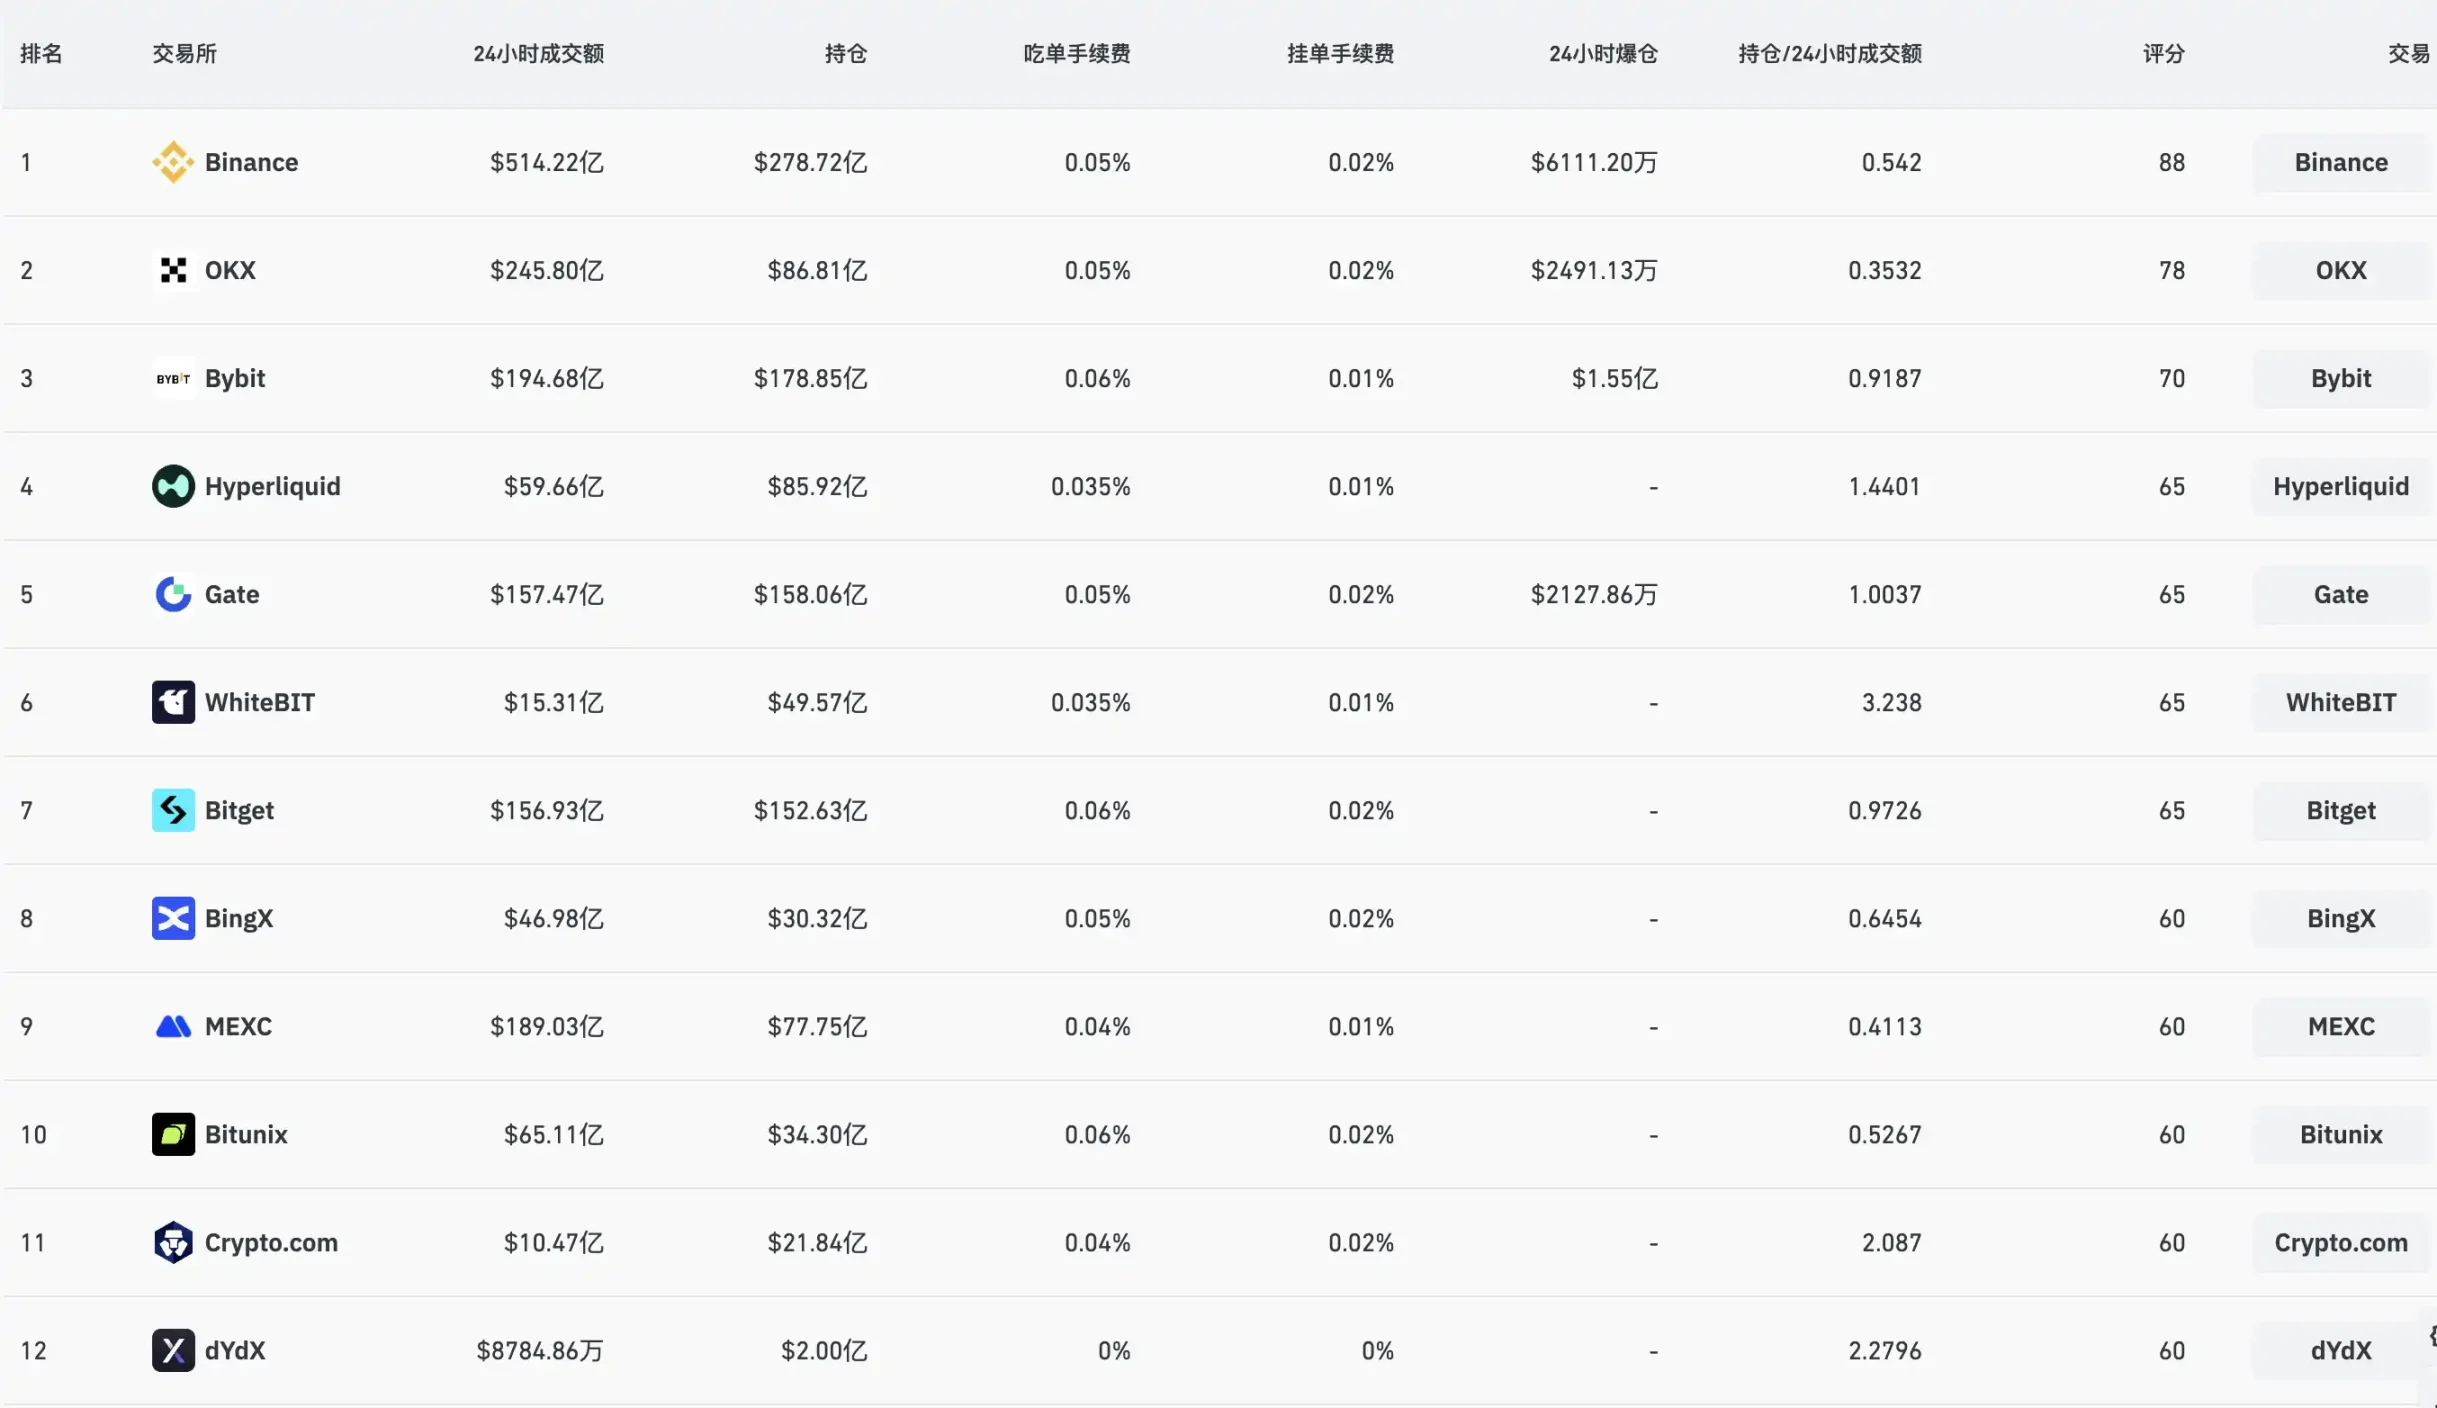Click the Bitget logo icon

[x=172, y=810]
